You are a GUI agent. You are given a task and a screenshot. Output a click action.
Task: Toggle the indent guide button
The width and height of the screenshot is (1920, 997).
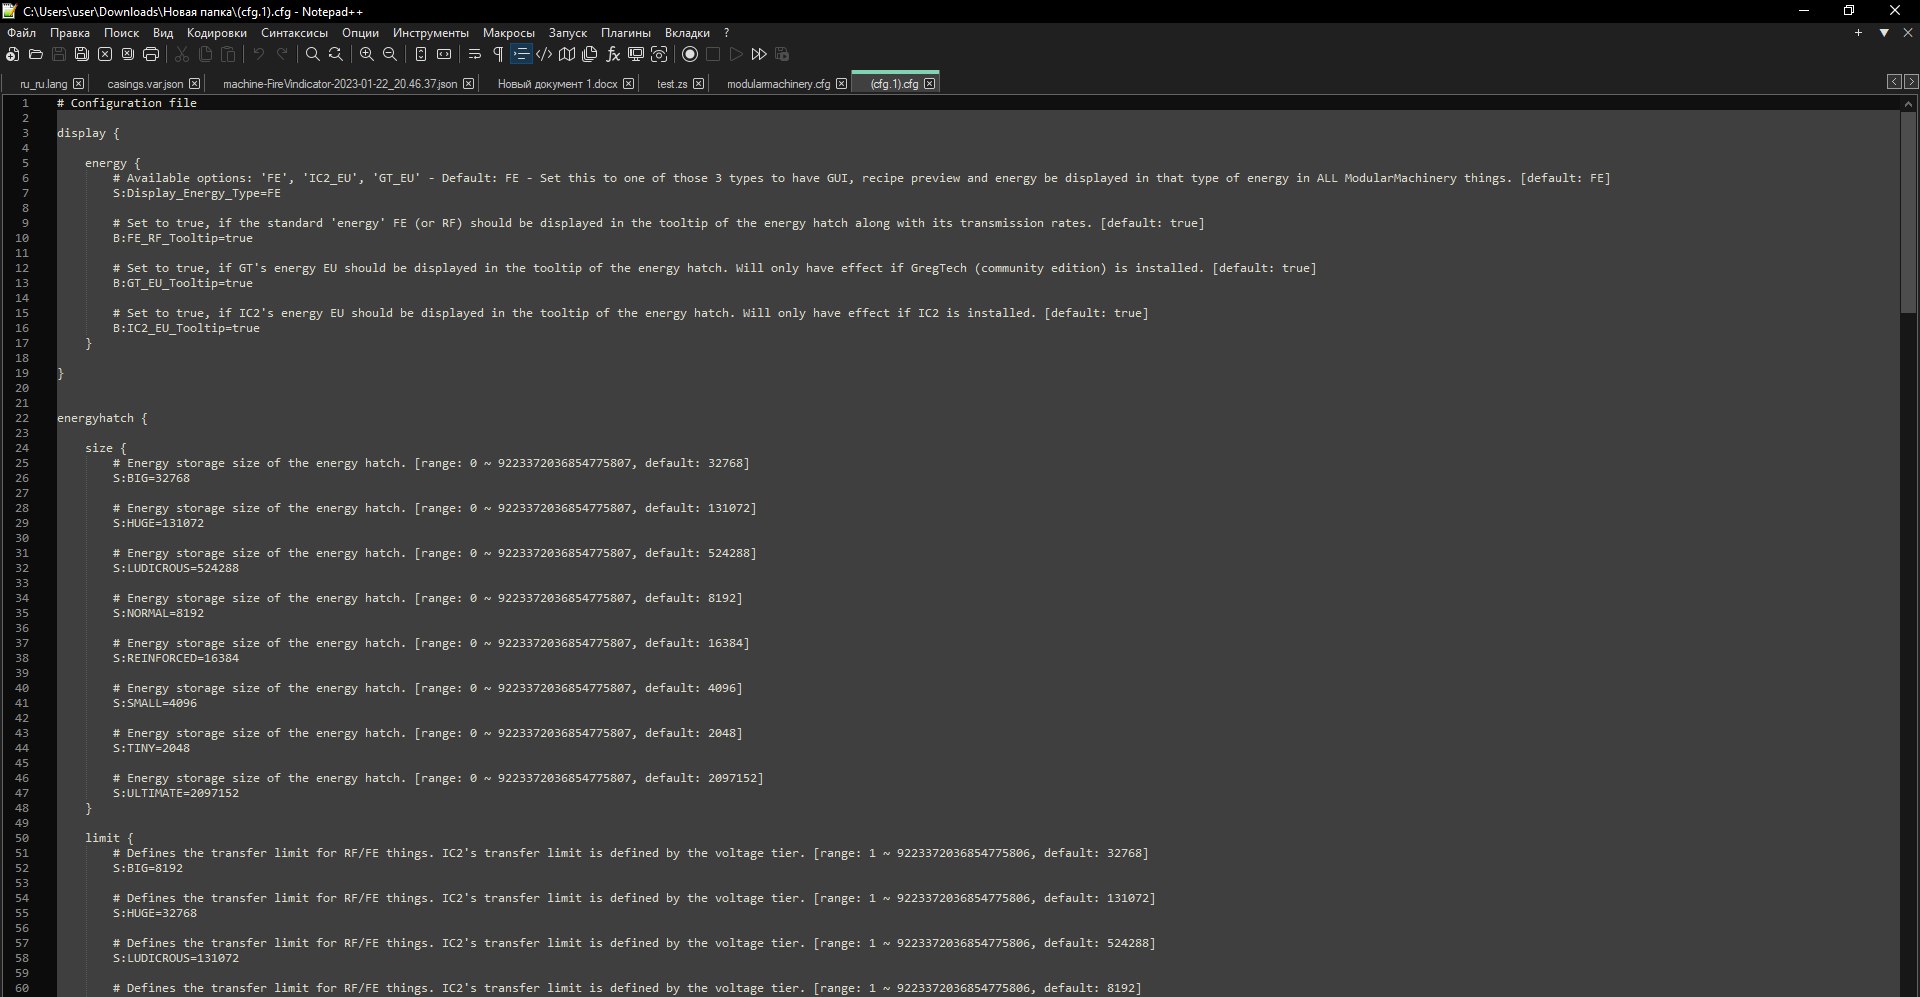521,54
